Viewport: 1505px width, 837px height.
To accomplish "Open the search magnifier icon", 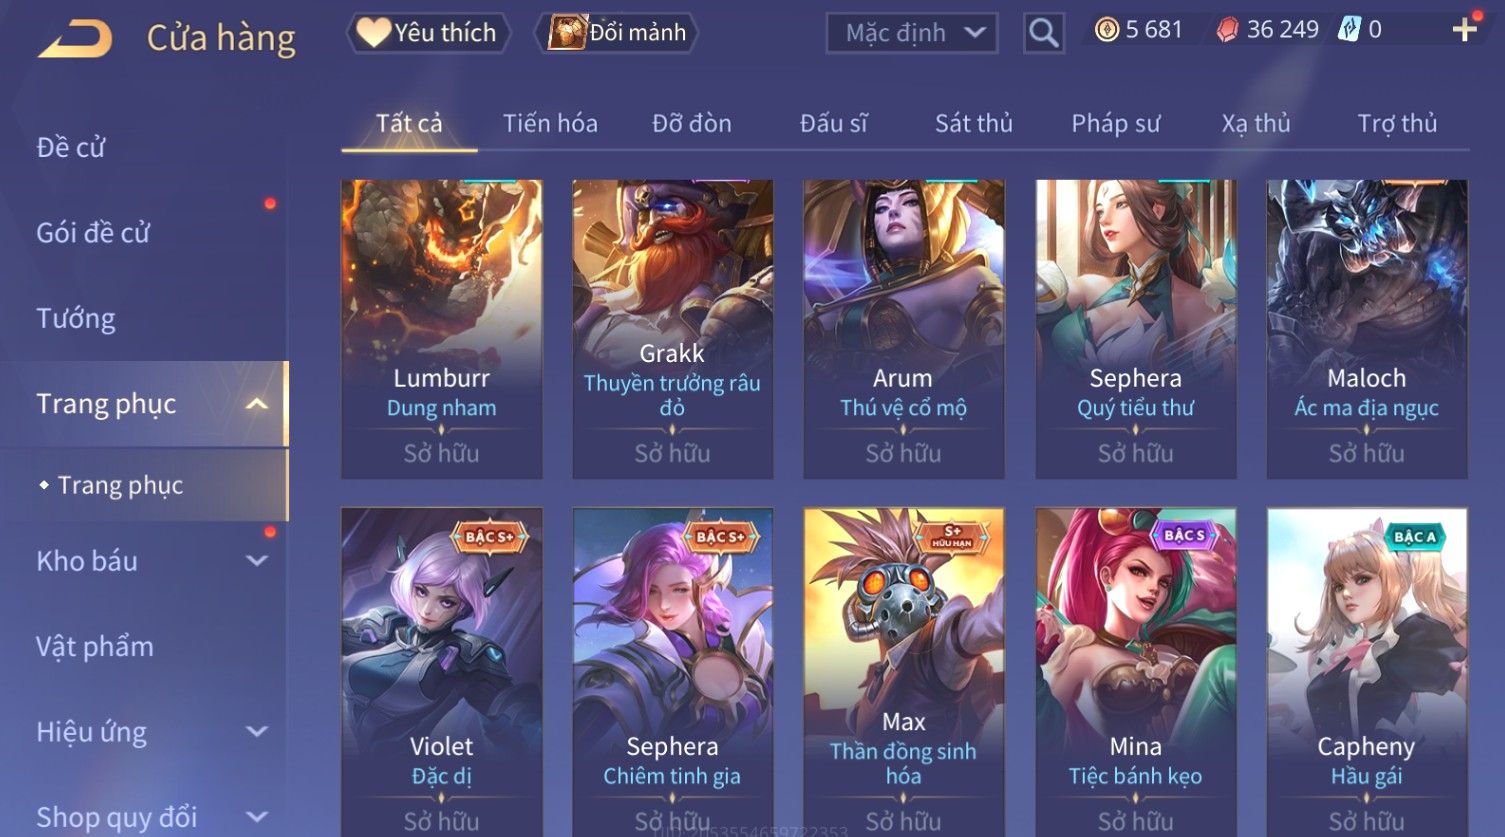I will click(1043, 33).
